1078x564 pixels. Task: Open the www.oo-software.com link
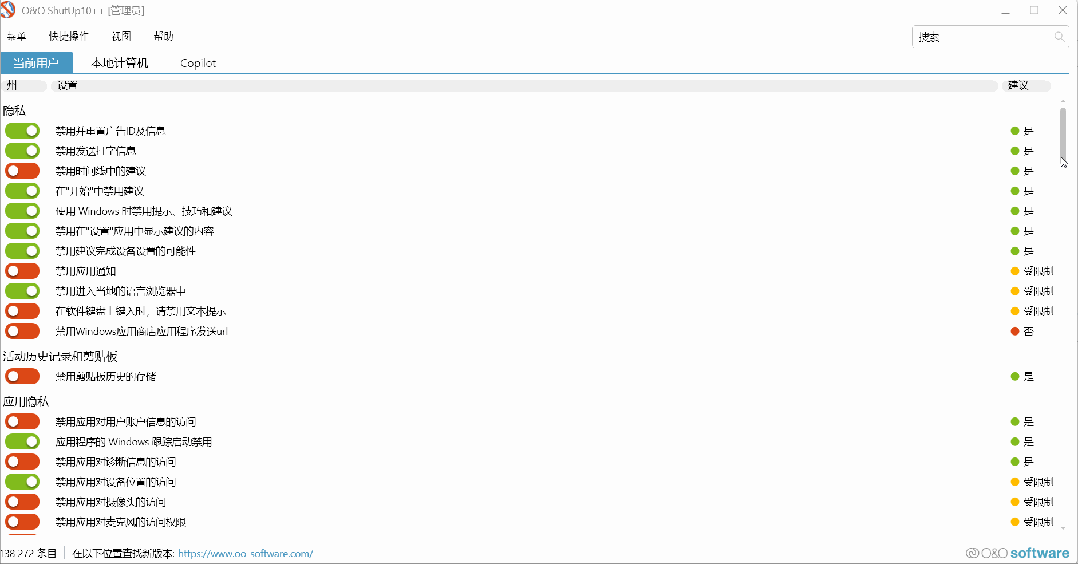245,553
